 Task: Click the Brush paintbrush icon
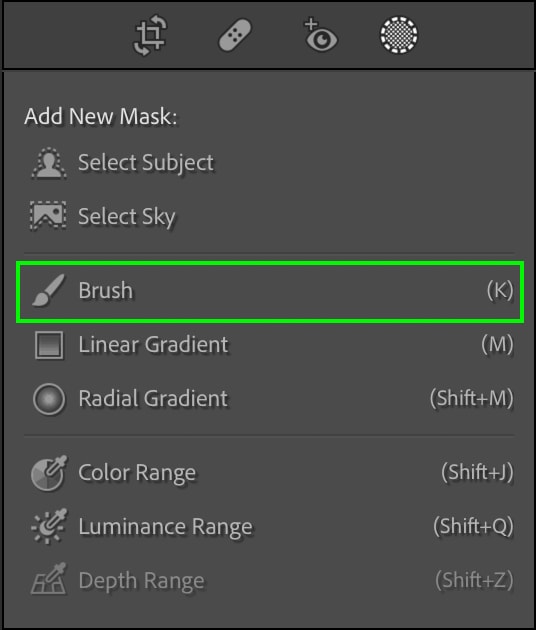[x=48, y=290]
